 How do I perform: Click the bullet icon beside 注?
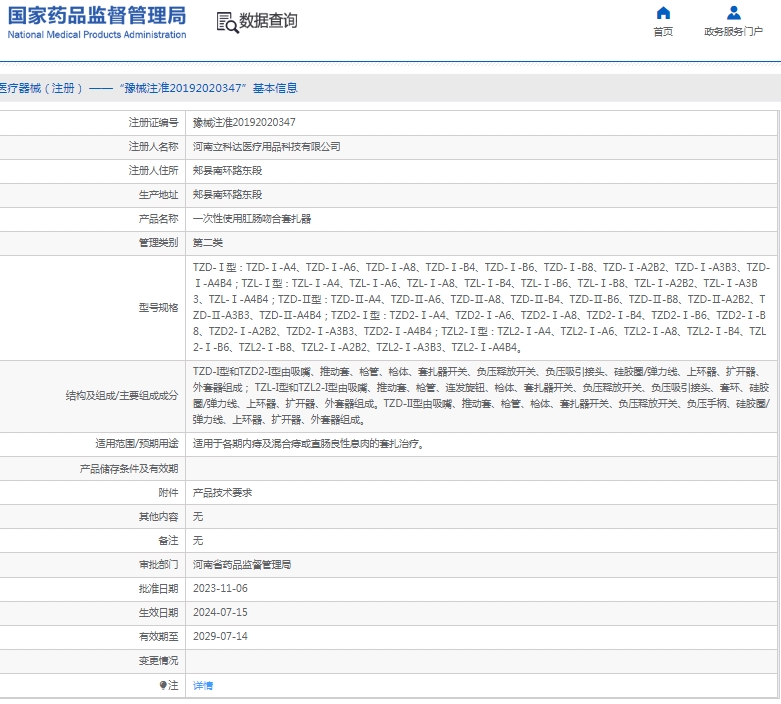[x=163, y=686]
